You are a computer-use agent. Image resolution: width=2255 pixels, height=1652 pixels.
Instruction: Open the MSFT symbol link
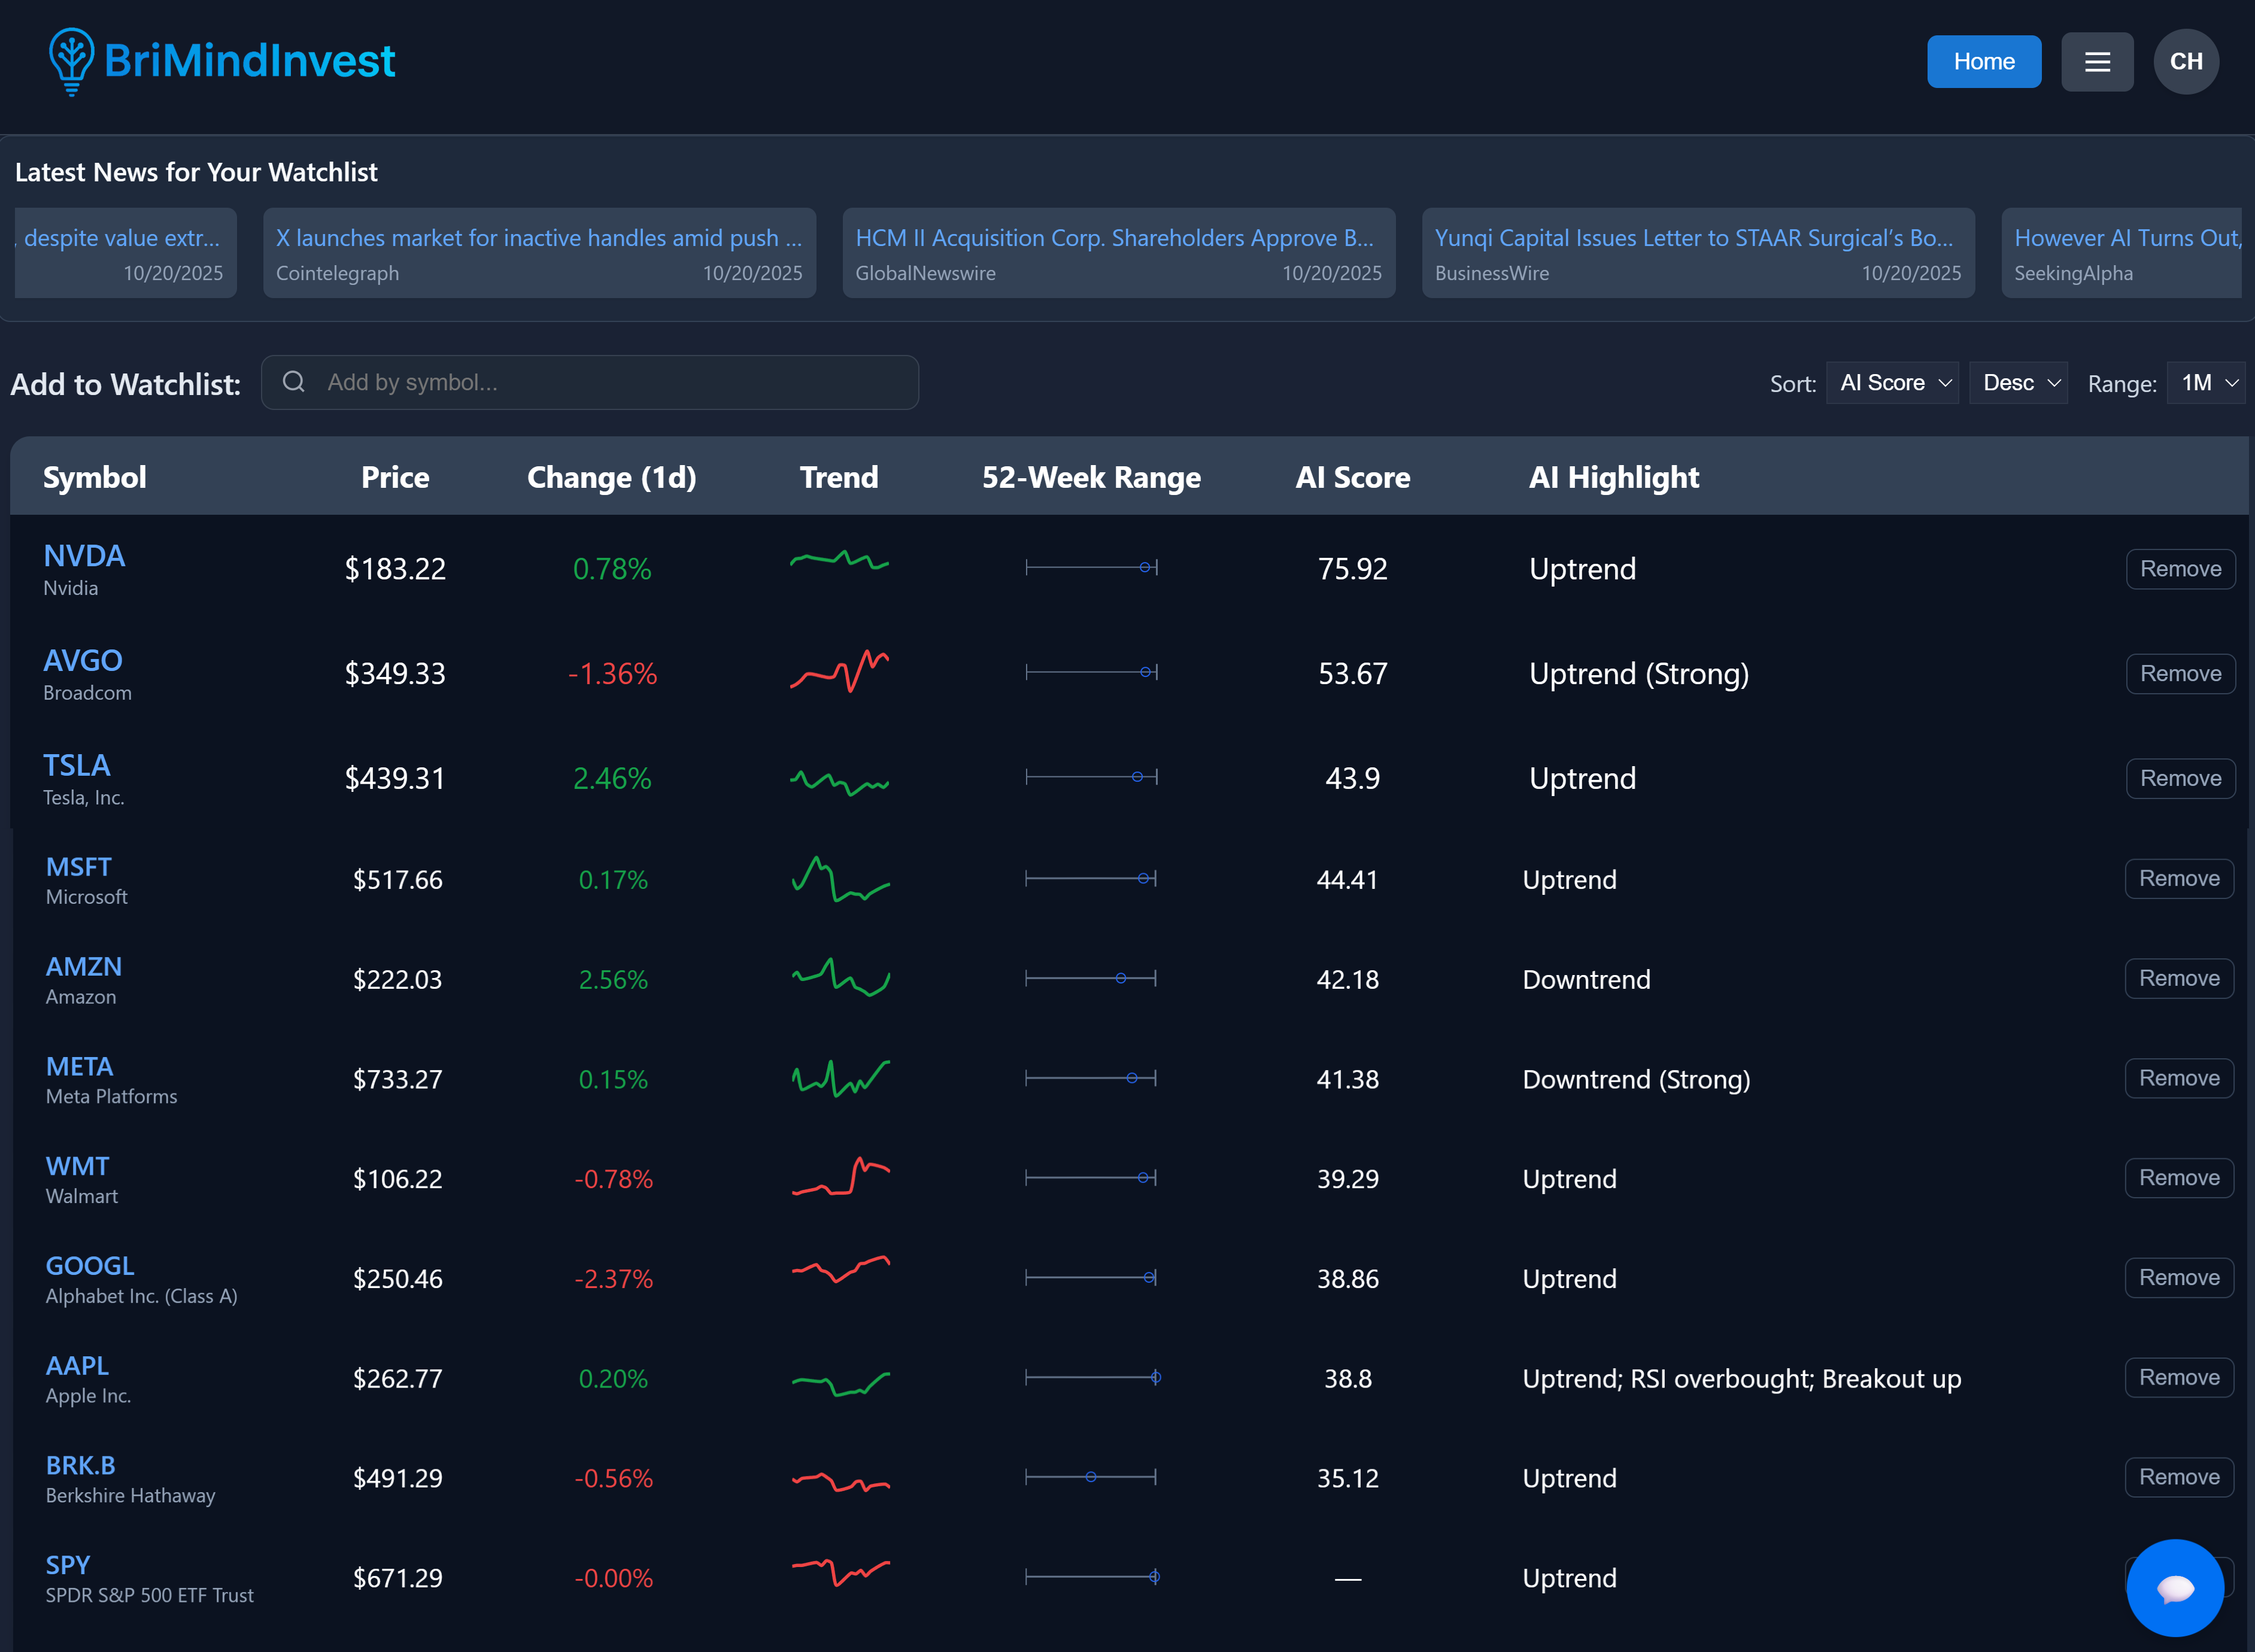[79, 867]
